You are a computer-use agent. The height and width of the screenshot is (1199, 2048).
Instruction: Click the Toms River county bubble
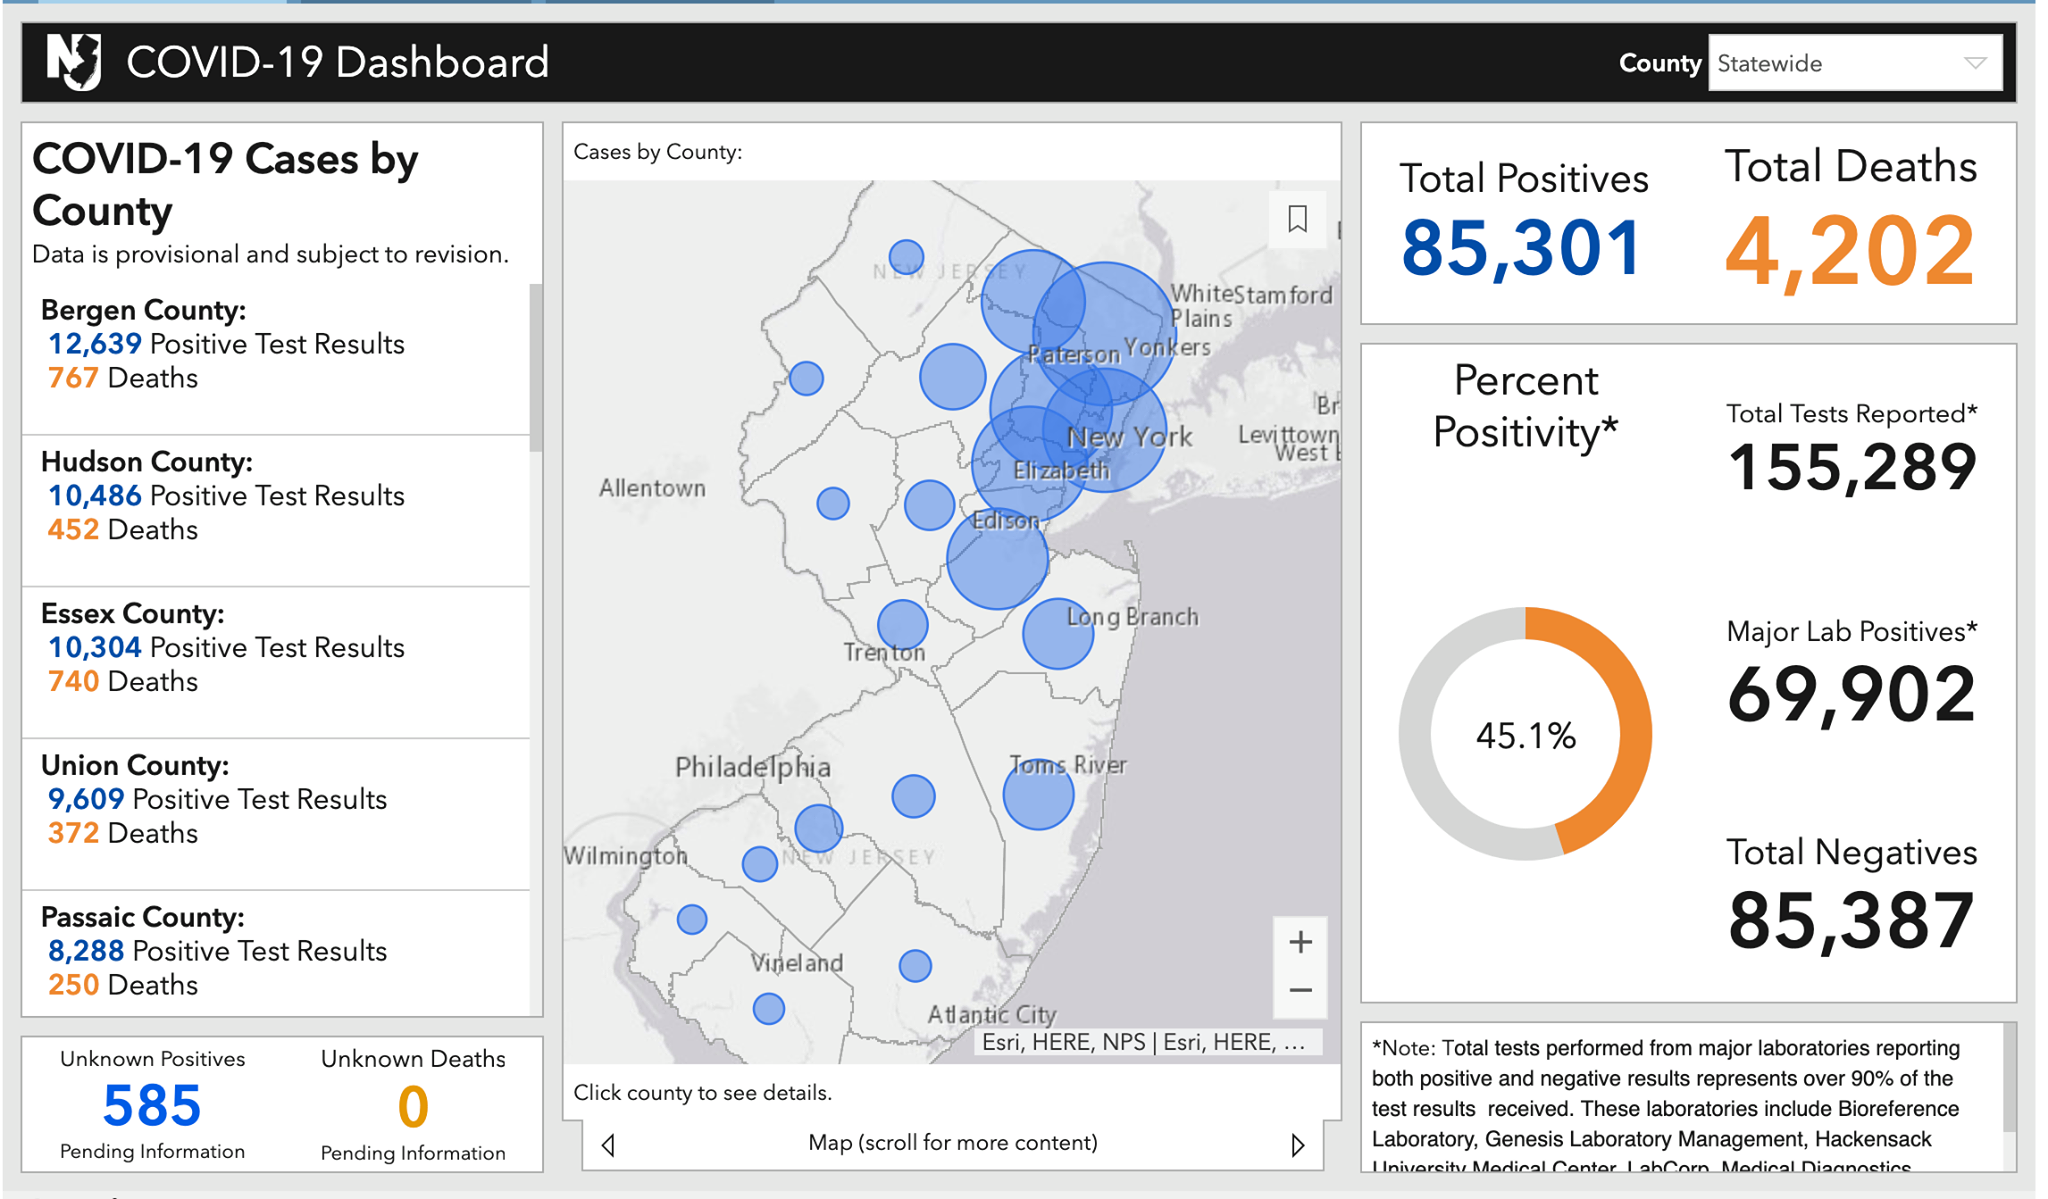[x=1038, y=795]
